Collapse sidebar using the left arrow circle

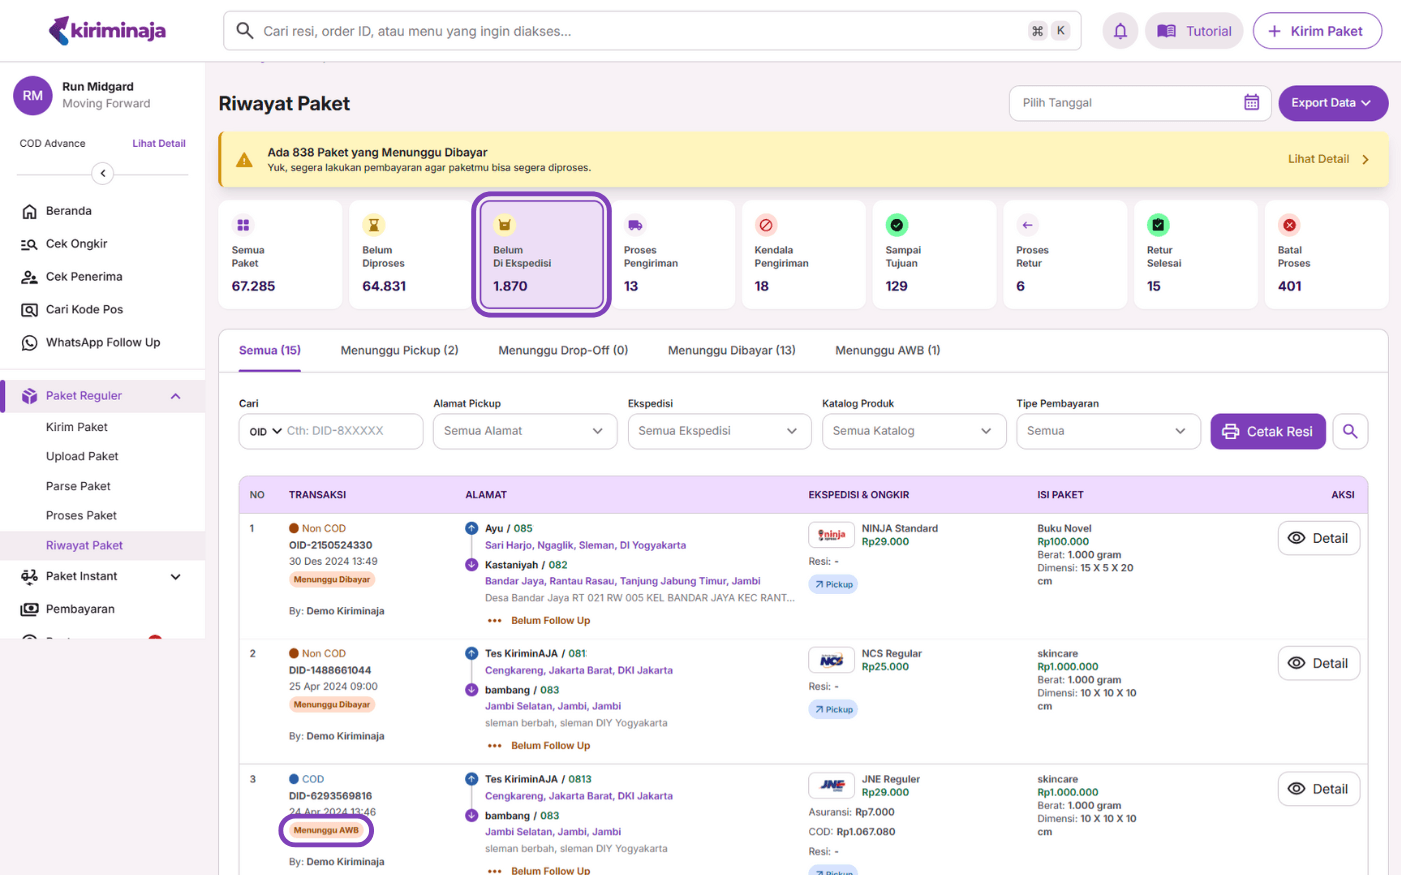[102, 173]
